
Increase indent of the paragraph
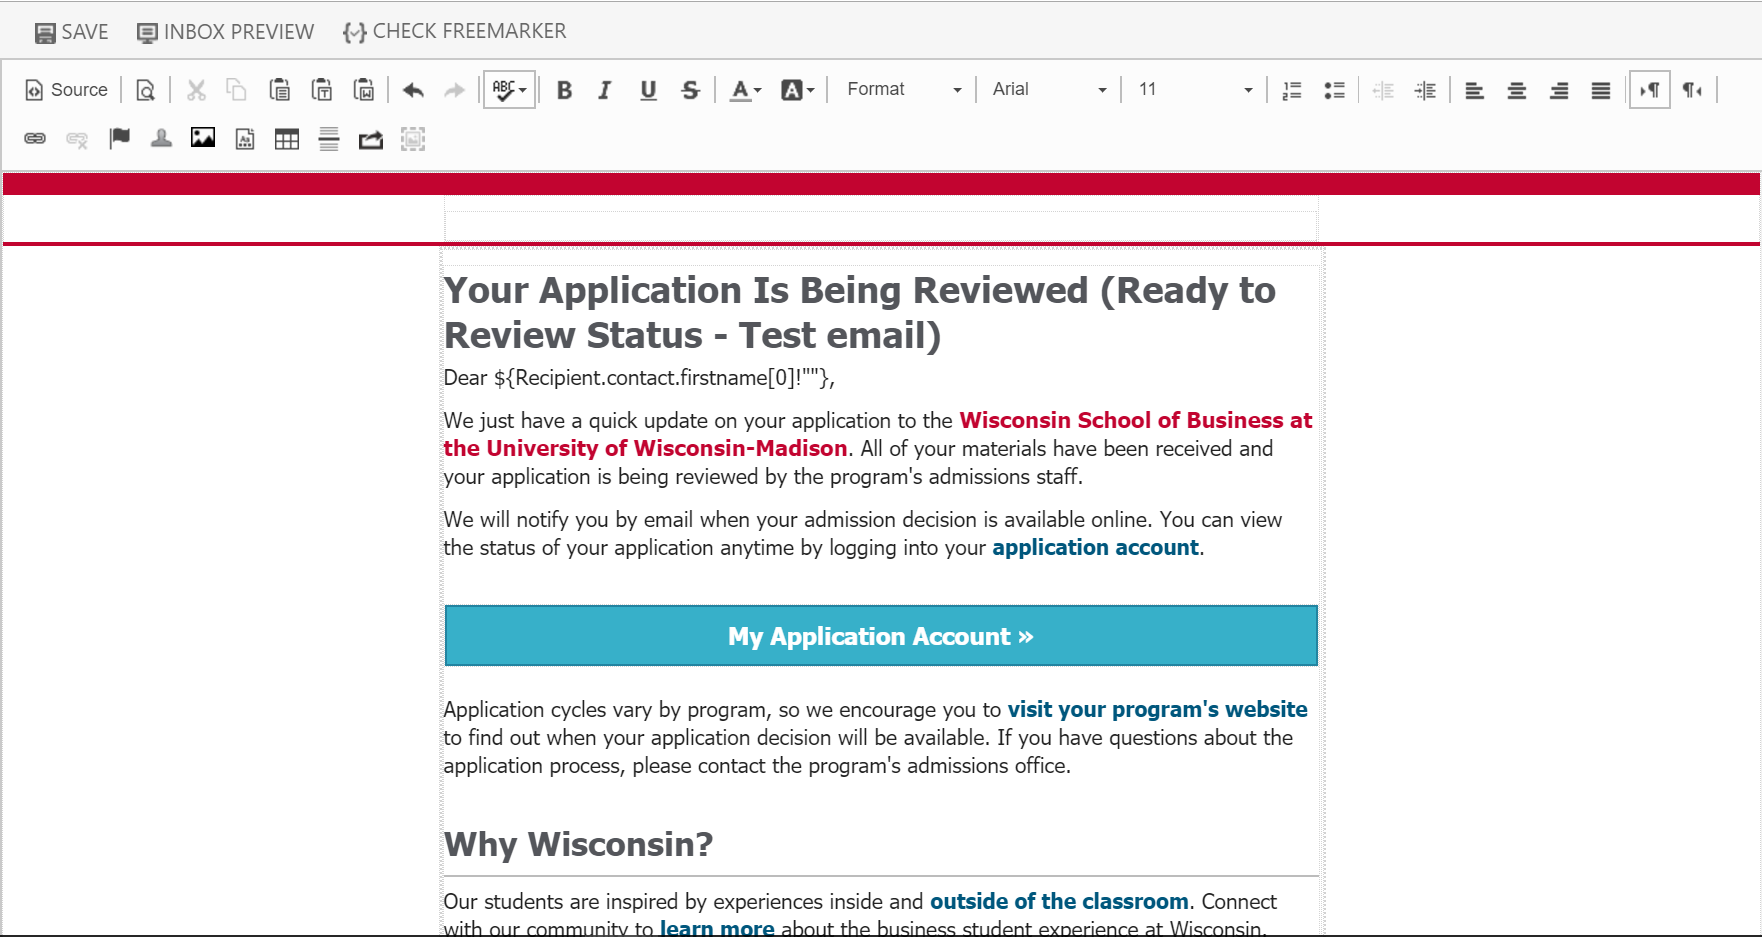coord(1425,90)
